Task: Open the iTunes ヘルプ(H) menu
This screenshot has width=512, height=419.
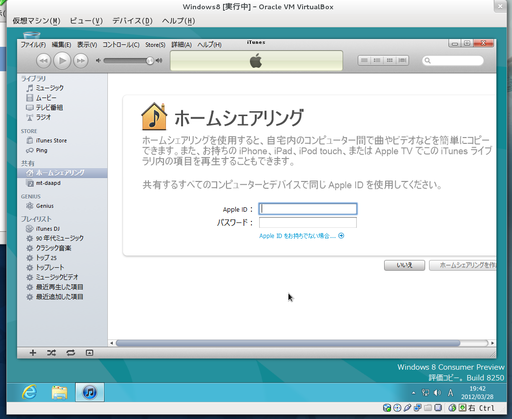Action: (x=209, y=45)
